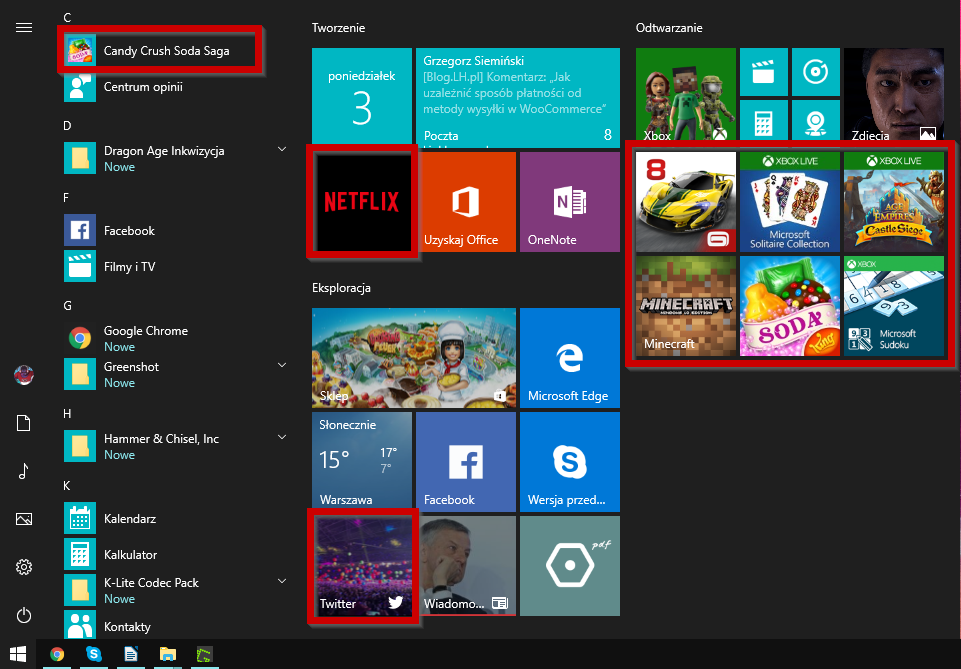Open the OneNote tile
The height and width of the screenshot is (669, 961).
click(570, 202)
